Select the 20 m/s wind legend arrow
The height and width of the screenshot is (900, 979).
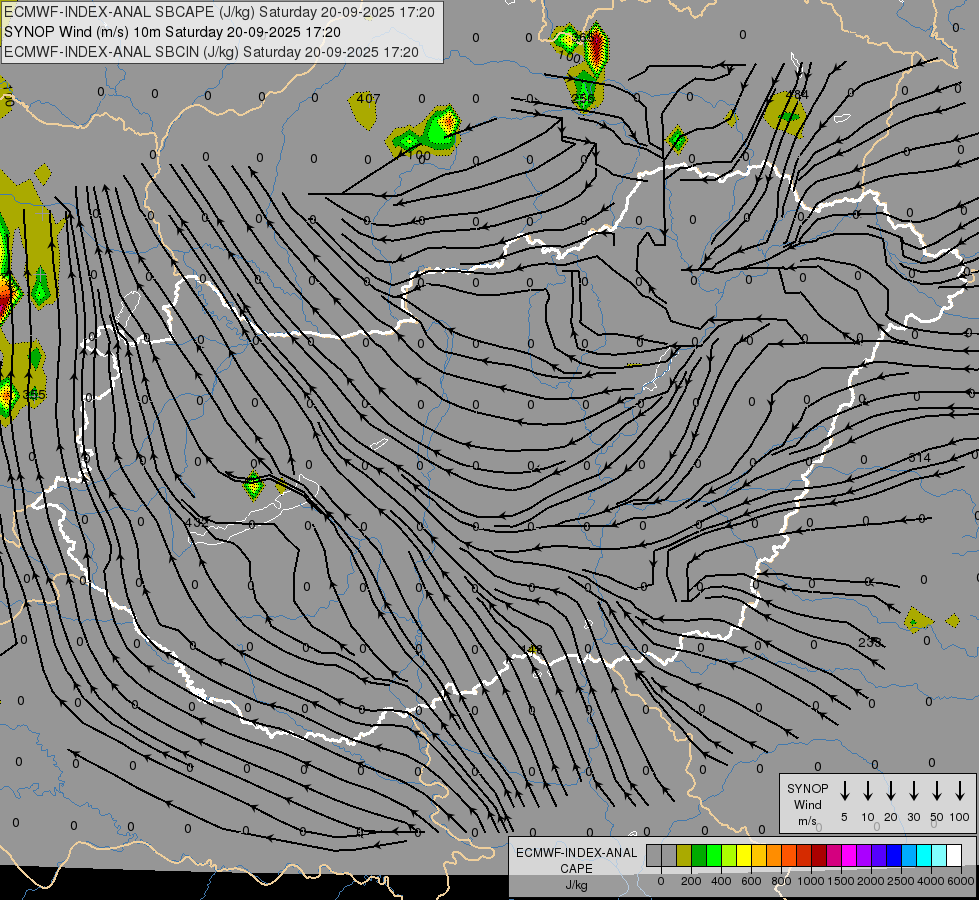(x=891, y=791)
